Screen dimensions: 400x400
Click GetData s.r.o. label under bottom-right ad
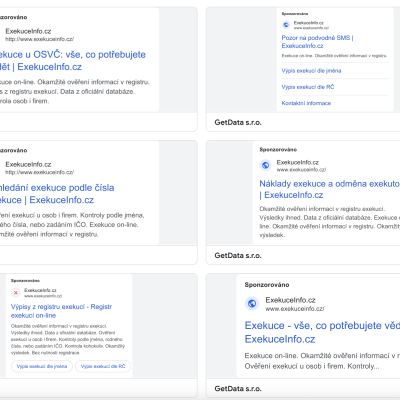tap(238, 388)
